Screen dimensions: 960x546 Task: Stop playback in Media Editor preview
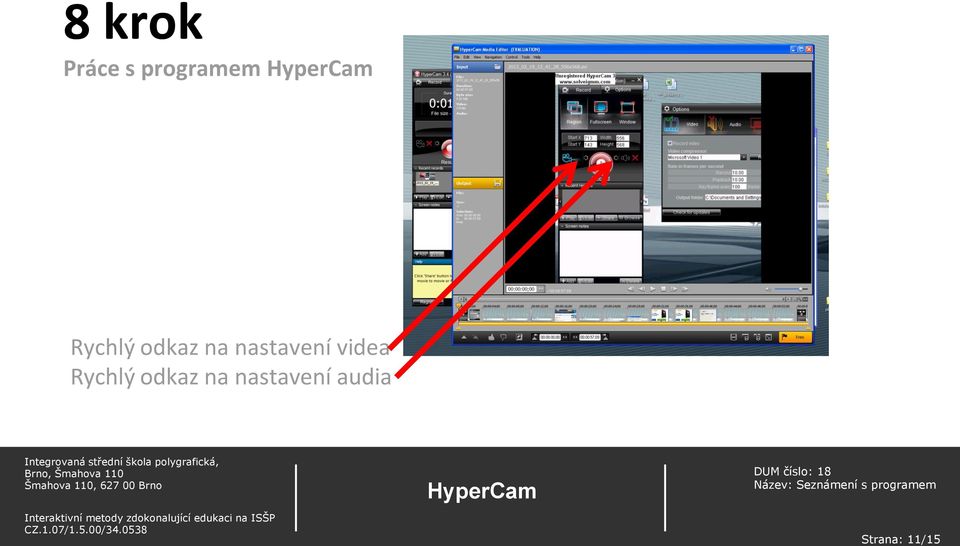point(663,289)
